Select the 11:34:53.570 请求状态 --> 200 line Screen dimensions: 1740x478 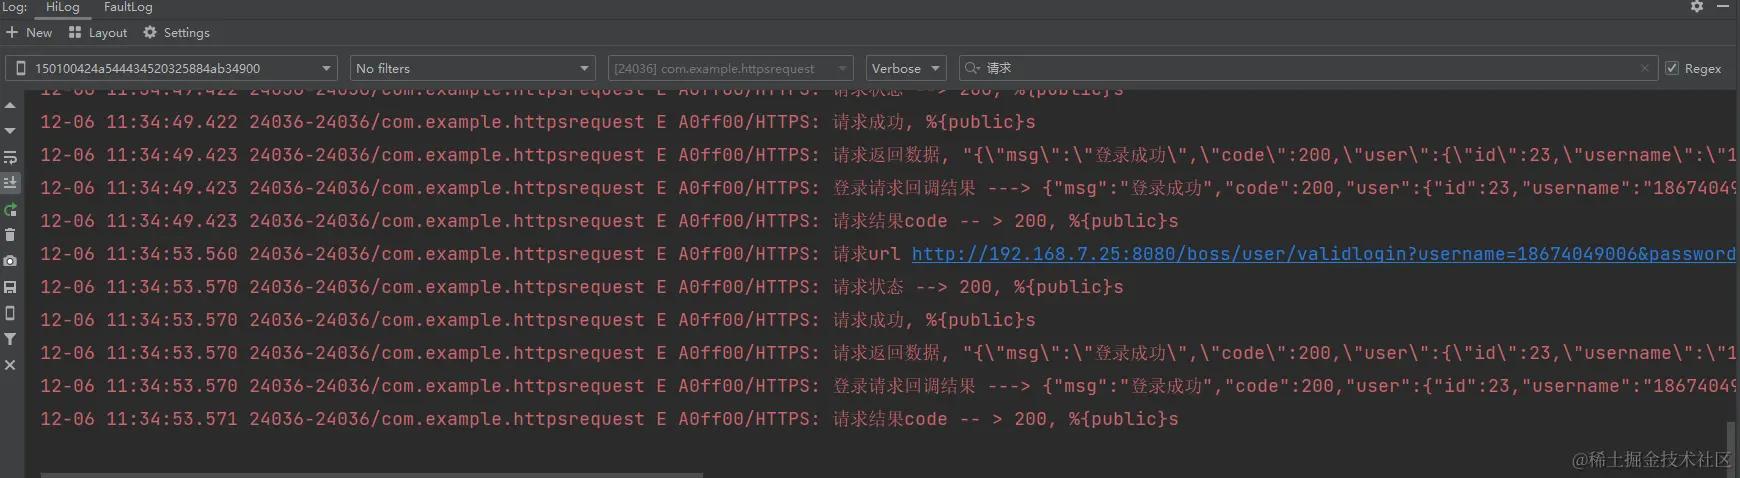point(582,287)
